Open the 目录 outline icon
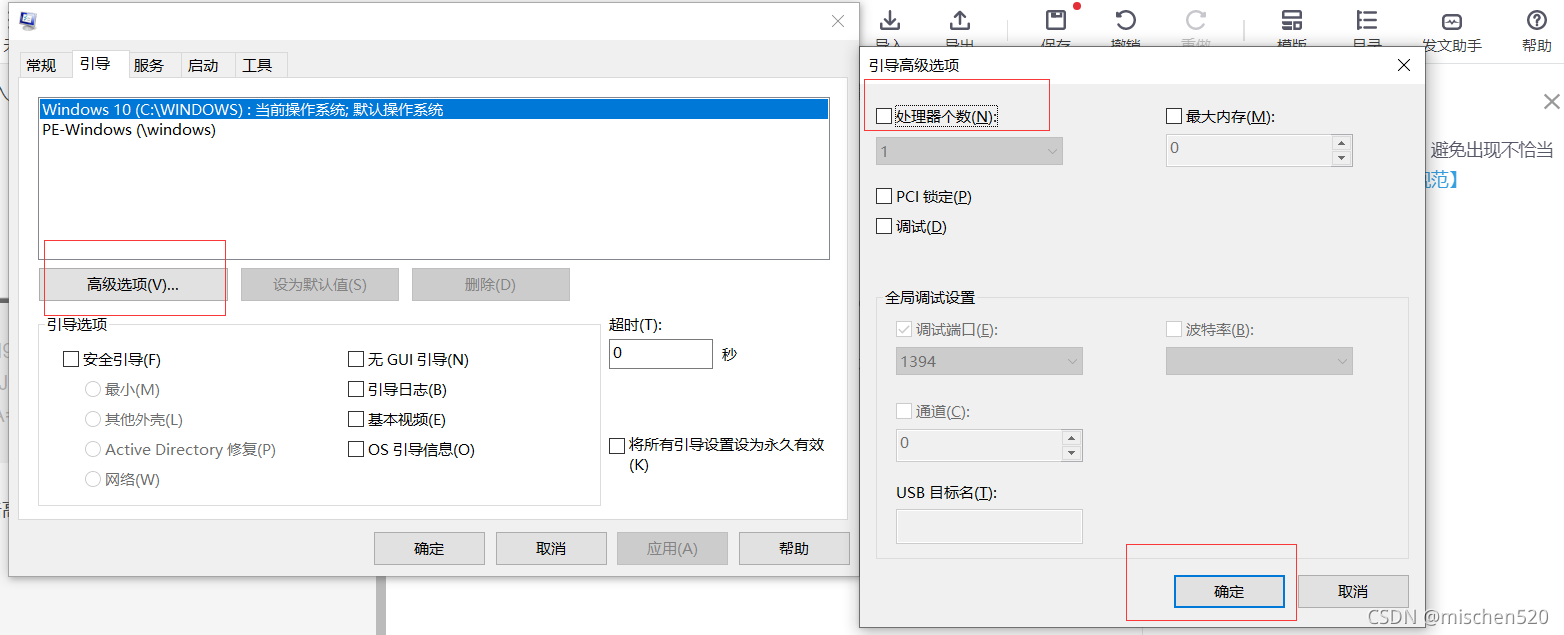This screenshot has height=635, width=1564. tap(1366, 22)
